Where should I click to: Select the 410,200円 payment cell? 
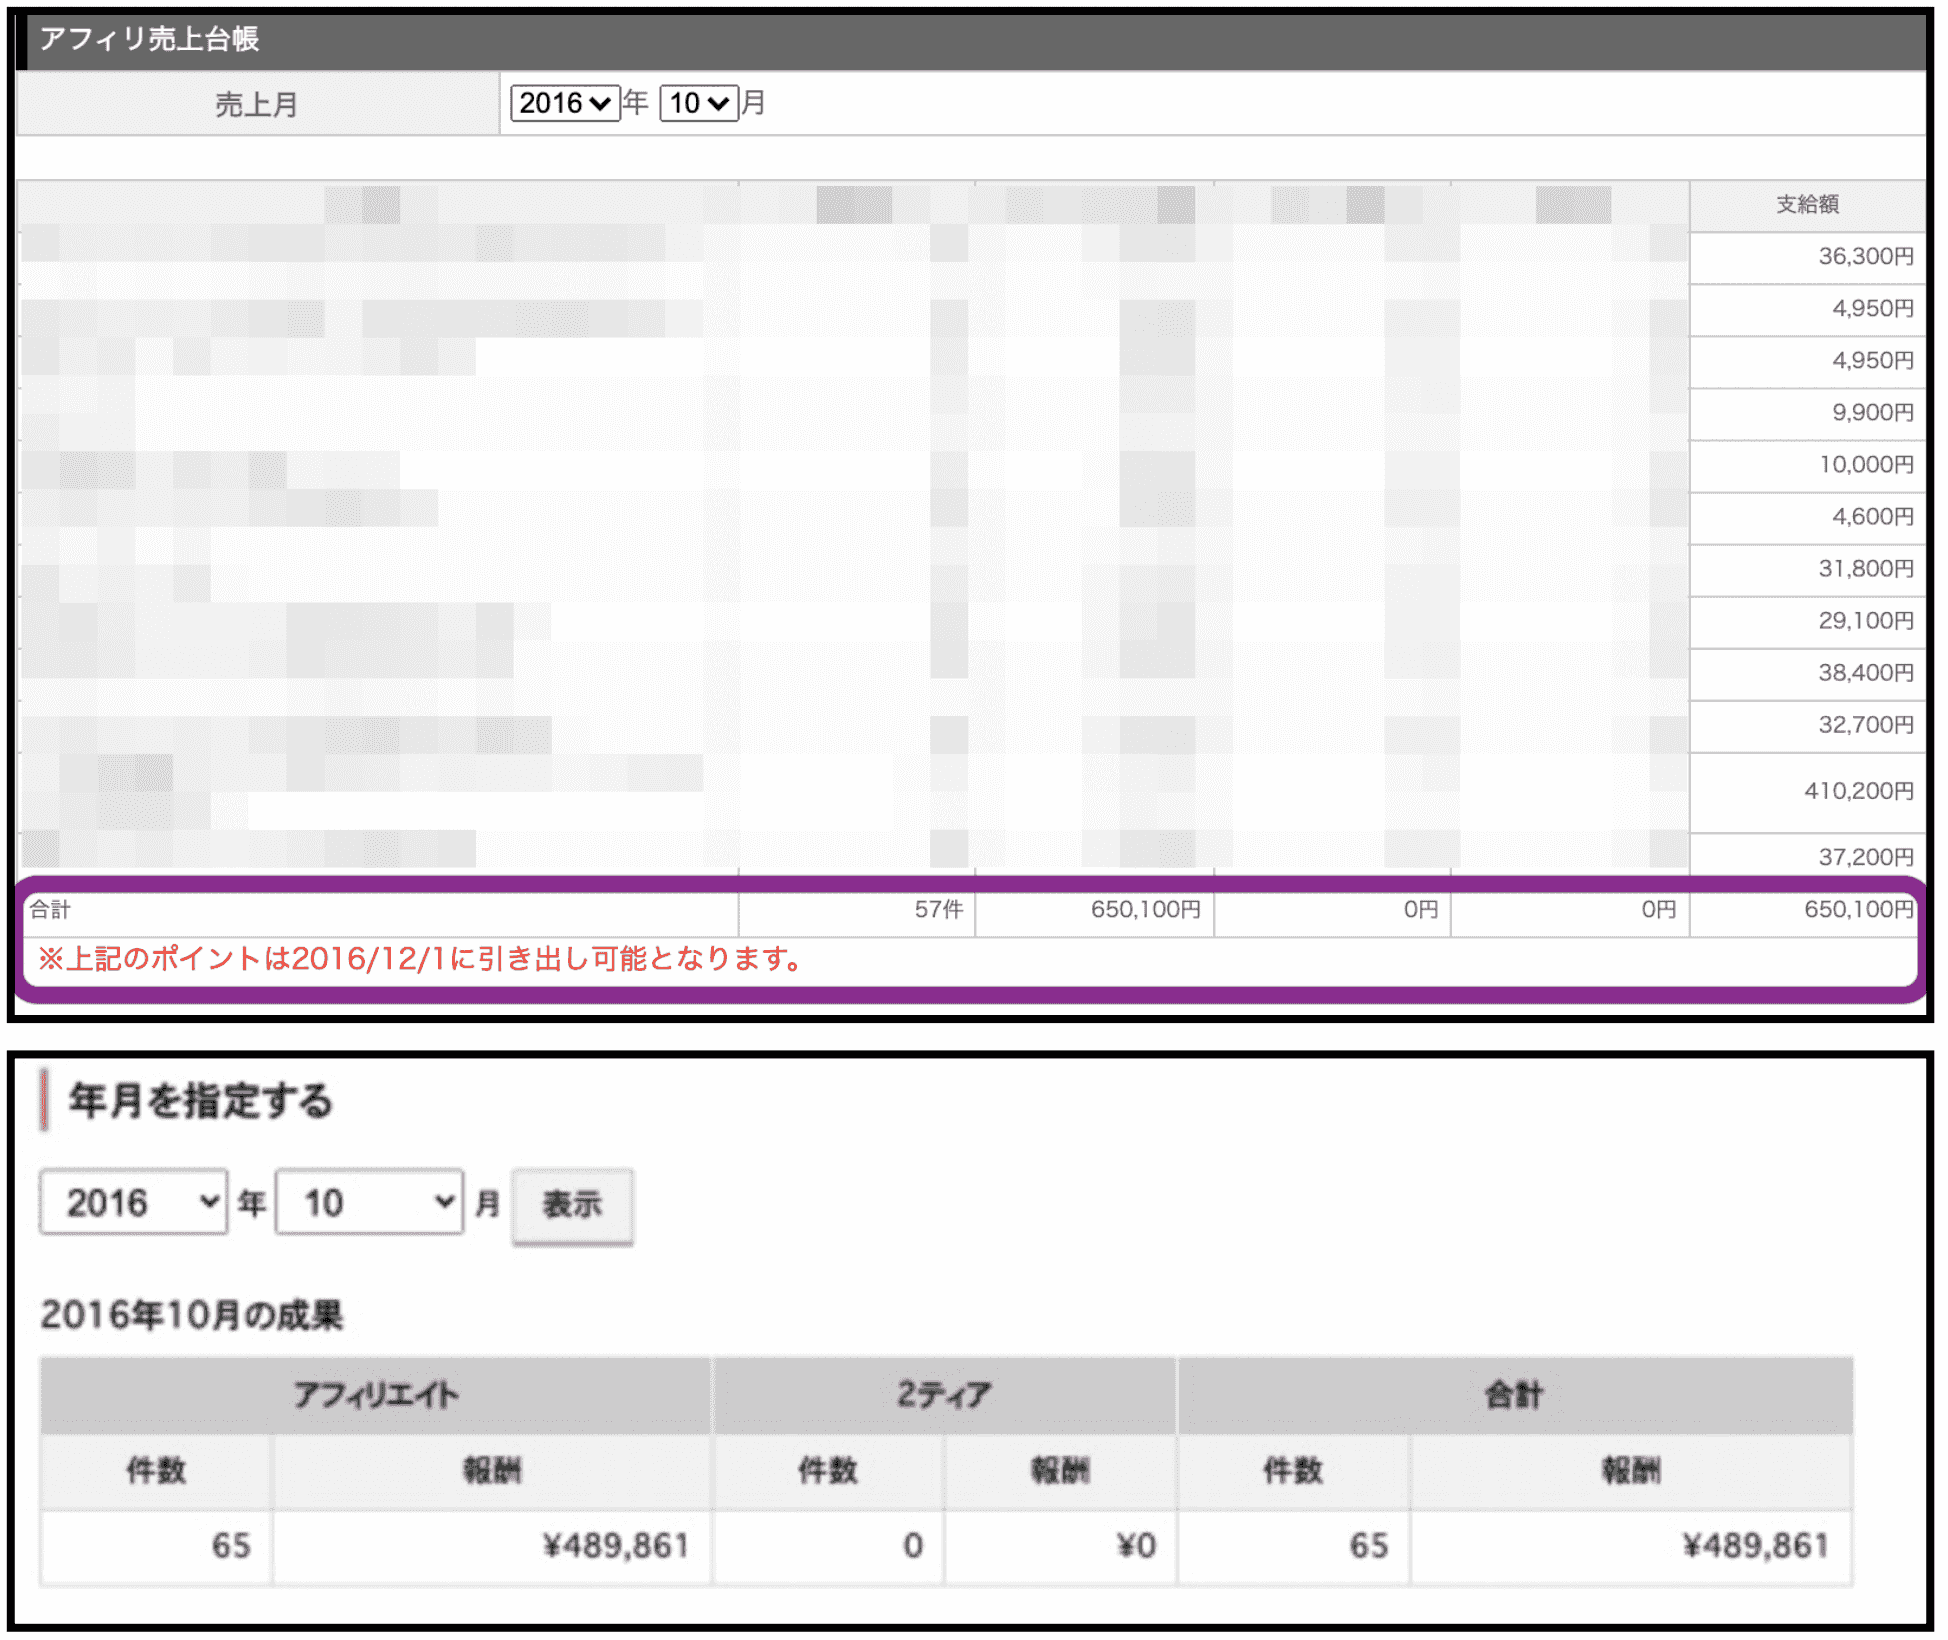1858,791
